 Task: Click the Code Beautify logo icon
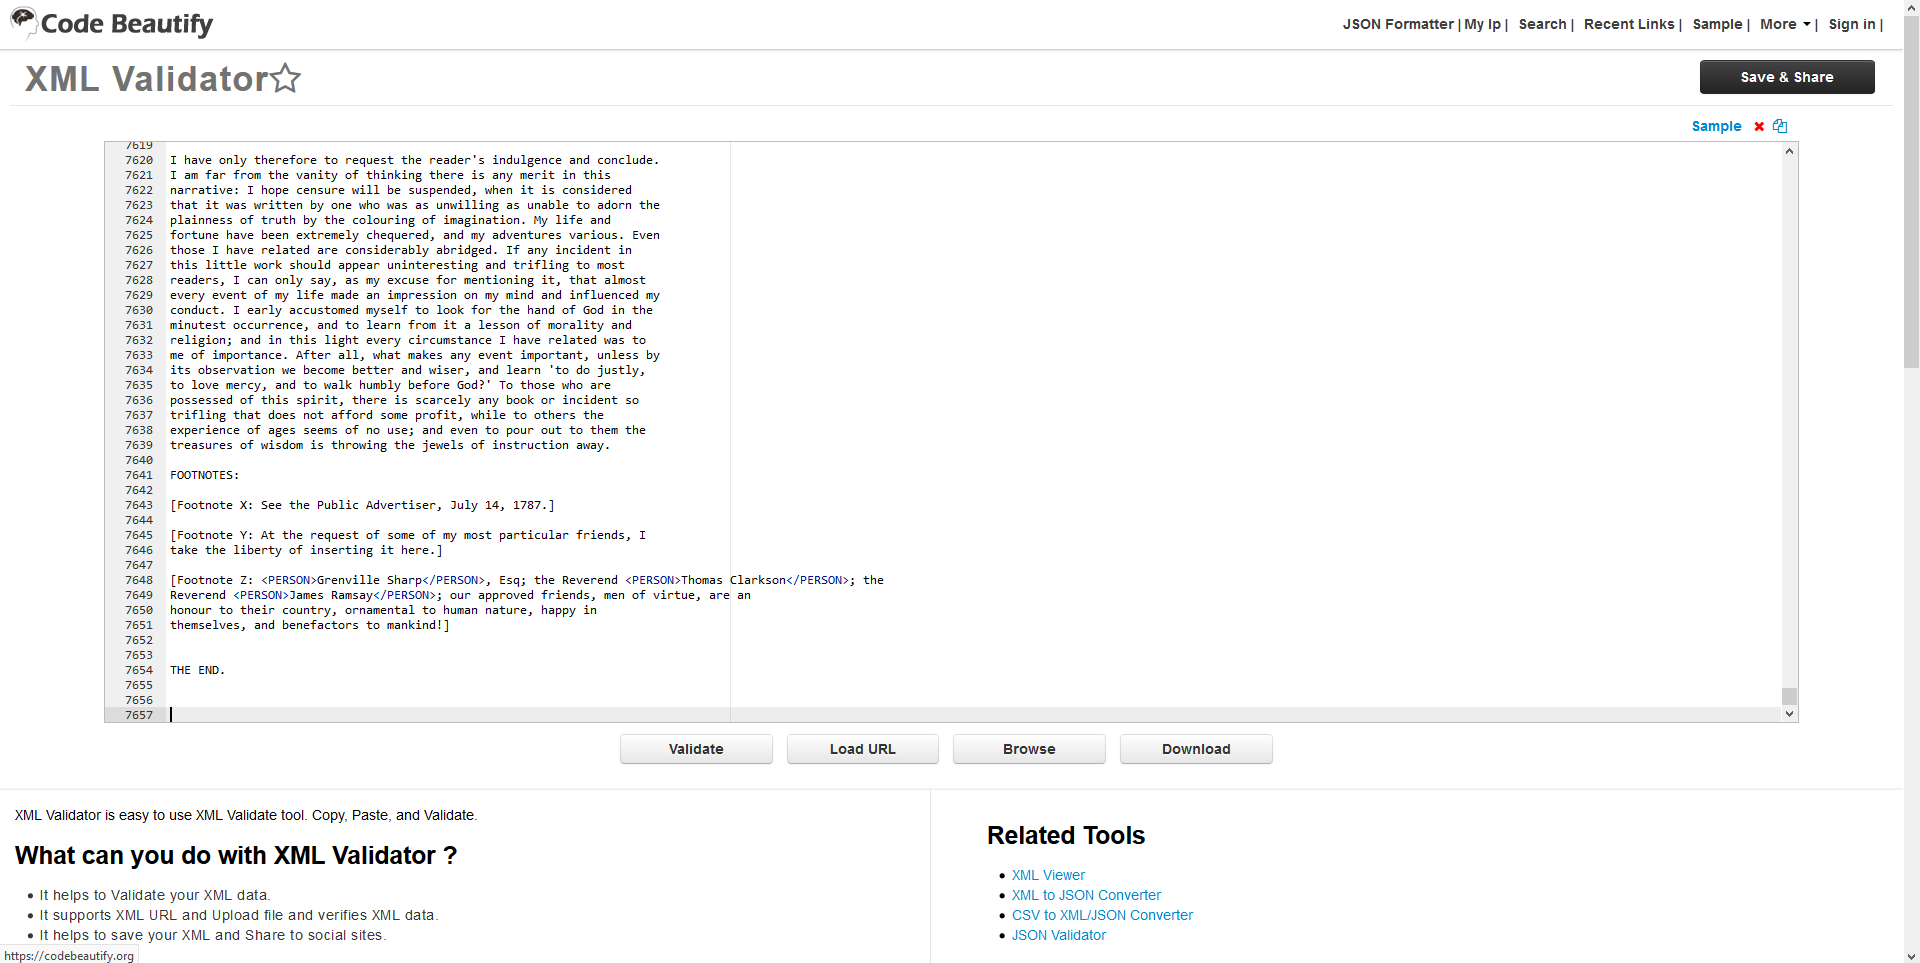(x=24, y=21)
